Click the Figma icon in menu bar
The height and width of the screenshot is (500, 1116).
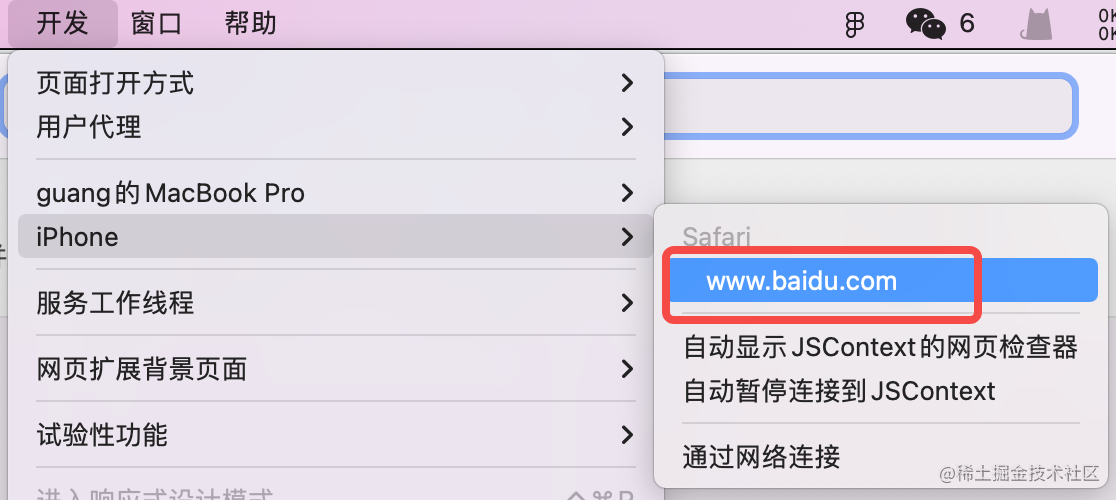pyautogui.click(x=854, y=26)
